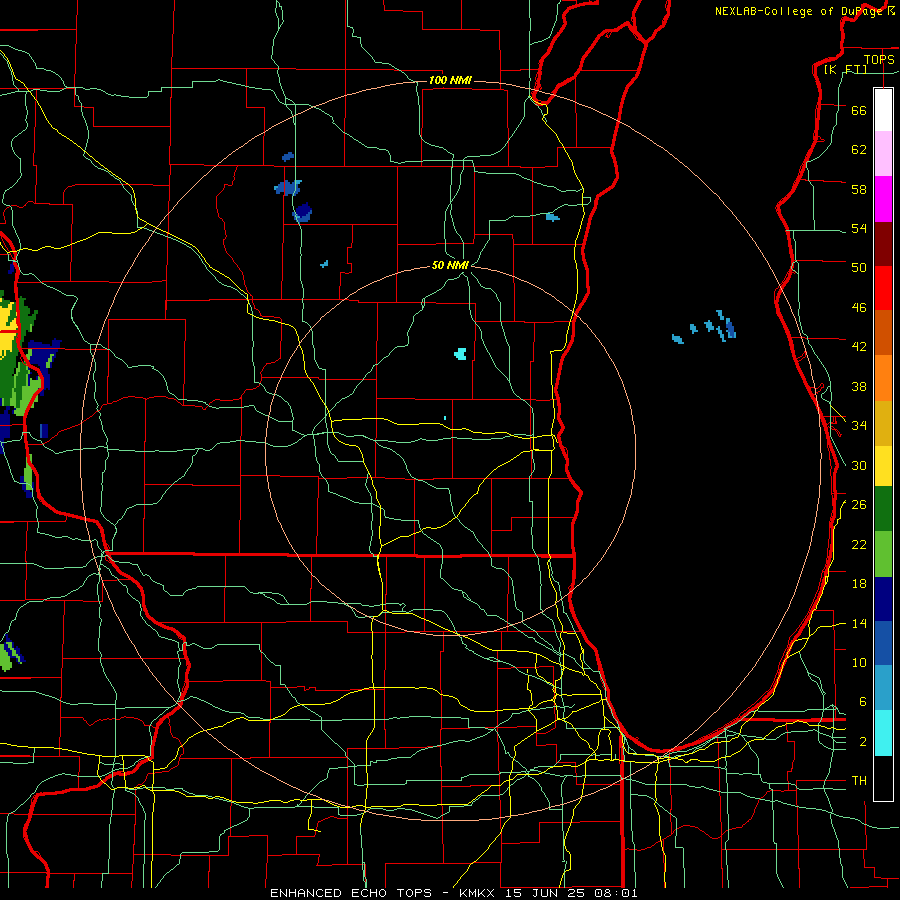Viewport: 900px width, 900px height.
Task: Click the 22 value on the legend scale
Action: click(859, 545)
